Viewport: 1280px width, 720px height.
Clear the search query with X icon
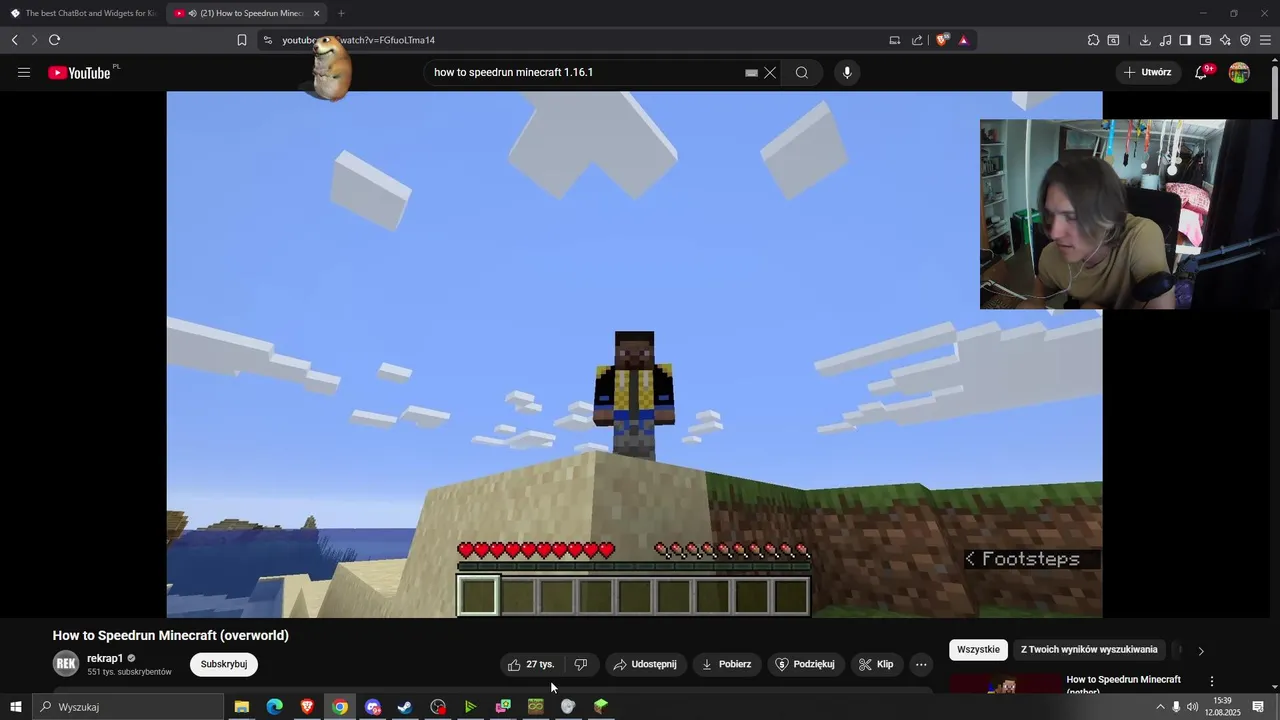click(770, 72)
